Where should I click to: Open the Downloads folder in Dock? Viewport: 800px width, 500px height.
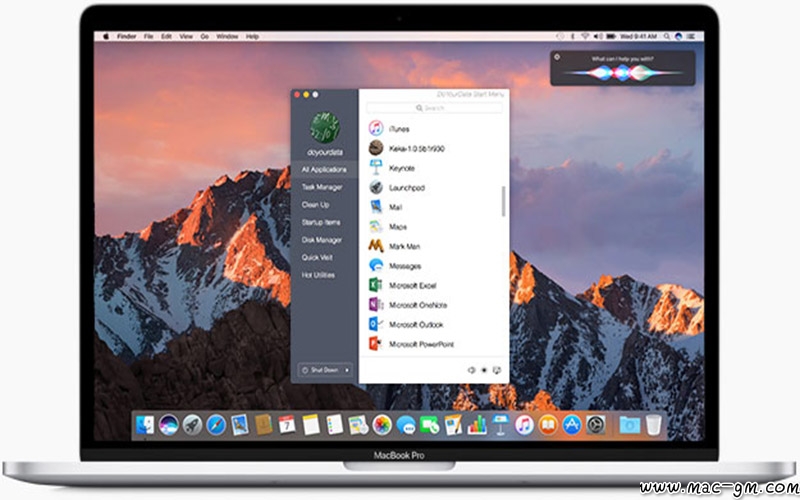pos(630,424)
